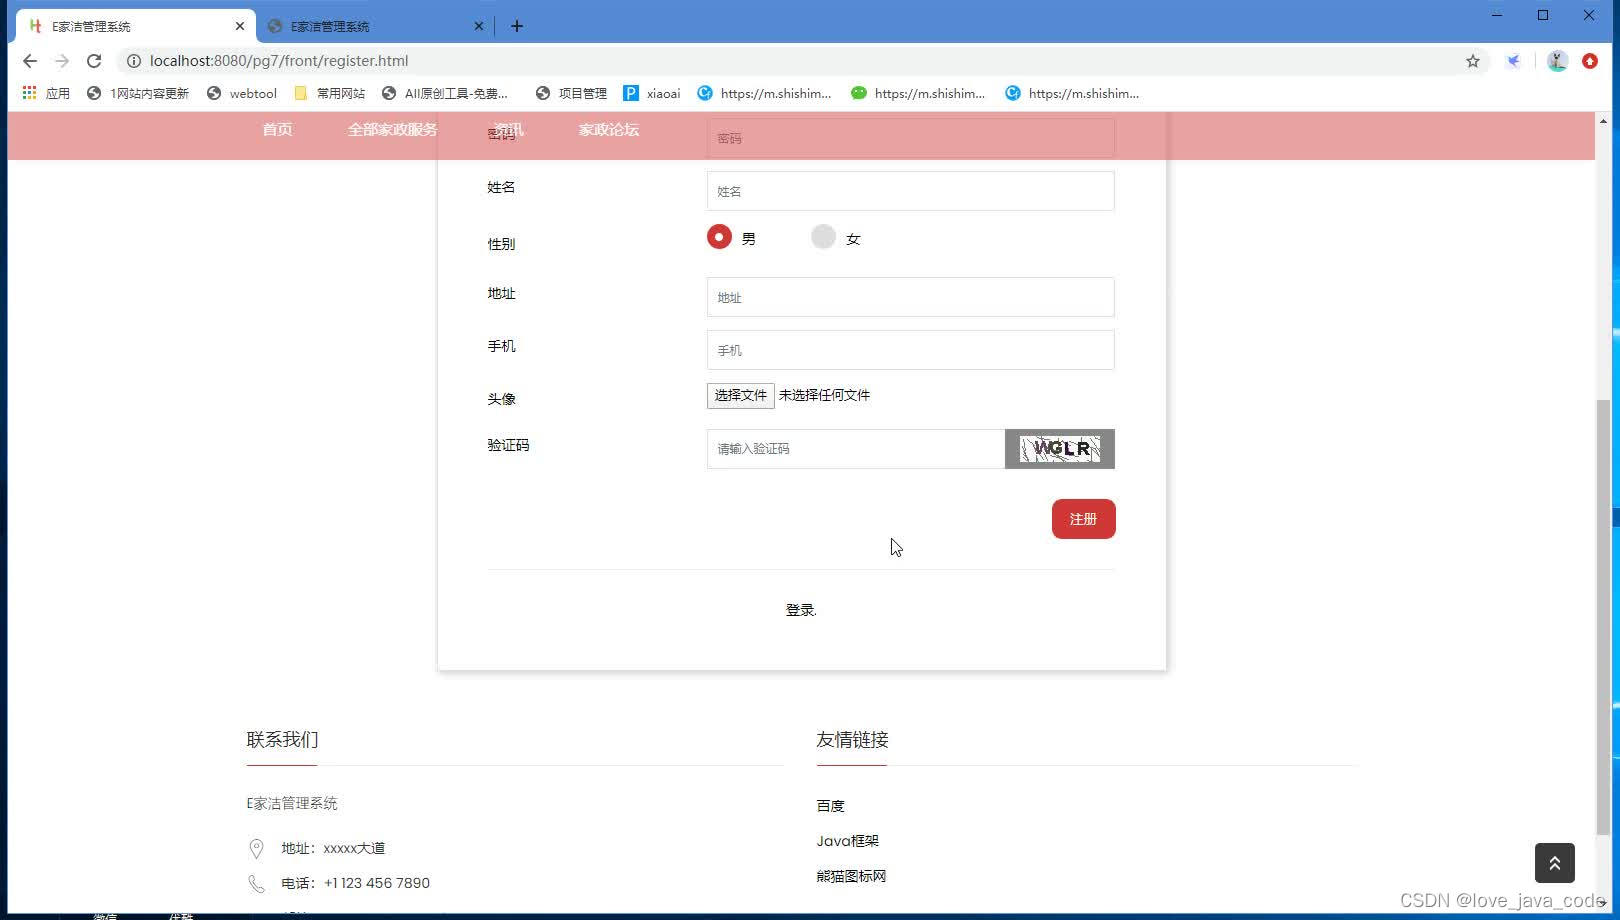Click the WGLR captcha image to refresh it
The height and width of the screenshot is (920, 1620).
point(1060,448)
